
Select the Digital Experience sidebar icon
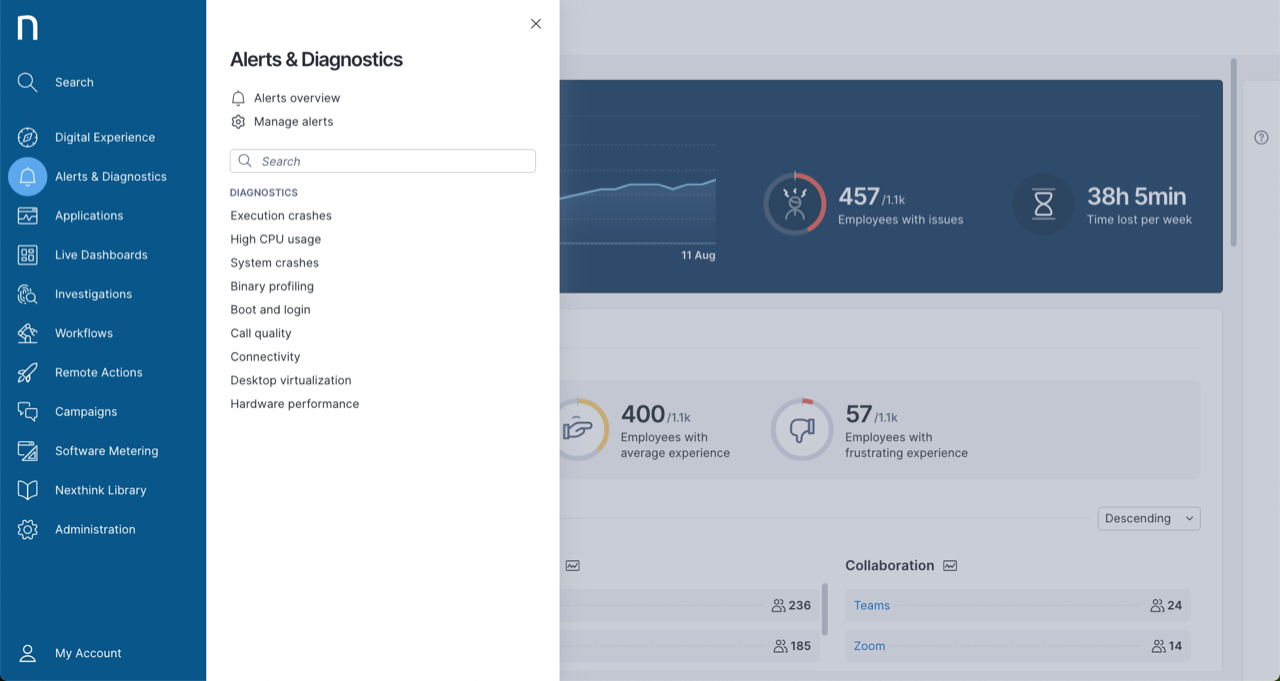click(27, 137)
